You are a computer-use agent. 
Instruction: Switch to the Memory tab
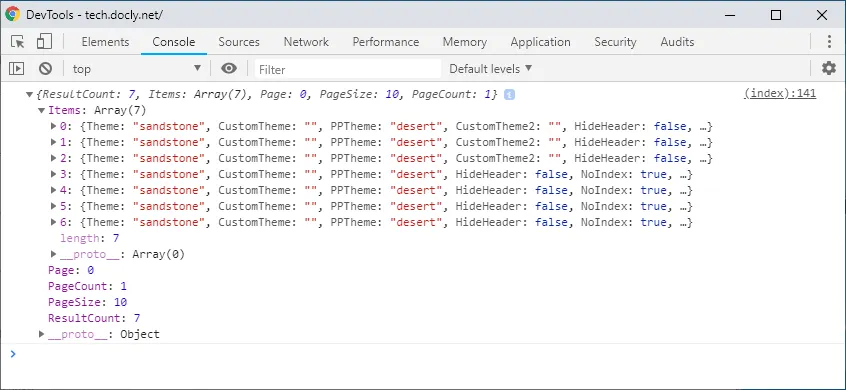pos(465,42)
